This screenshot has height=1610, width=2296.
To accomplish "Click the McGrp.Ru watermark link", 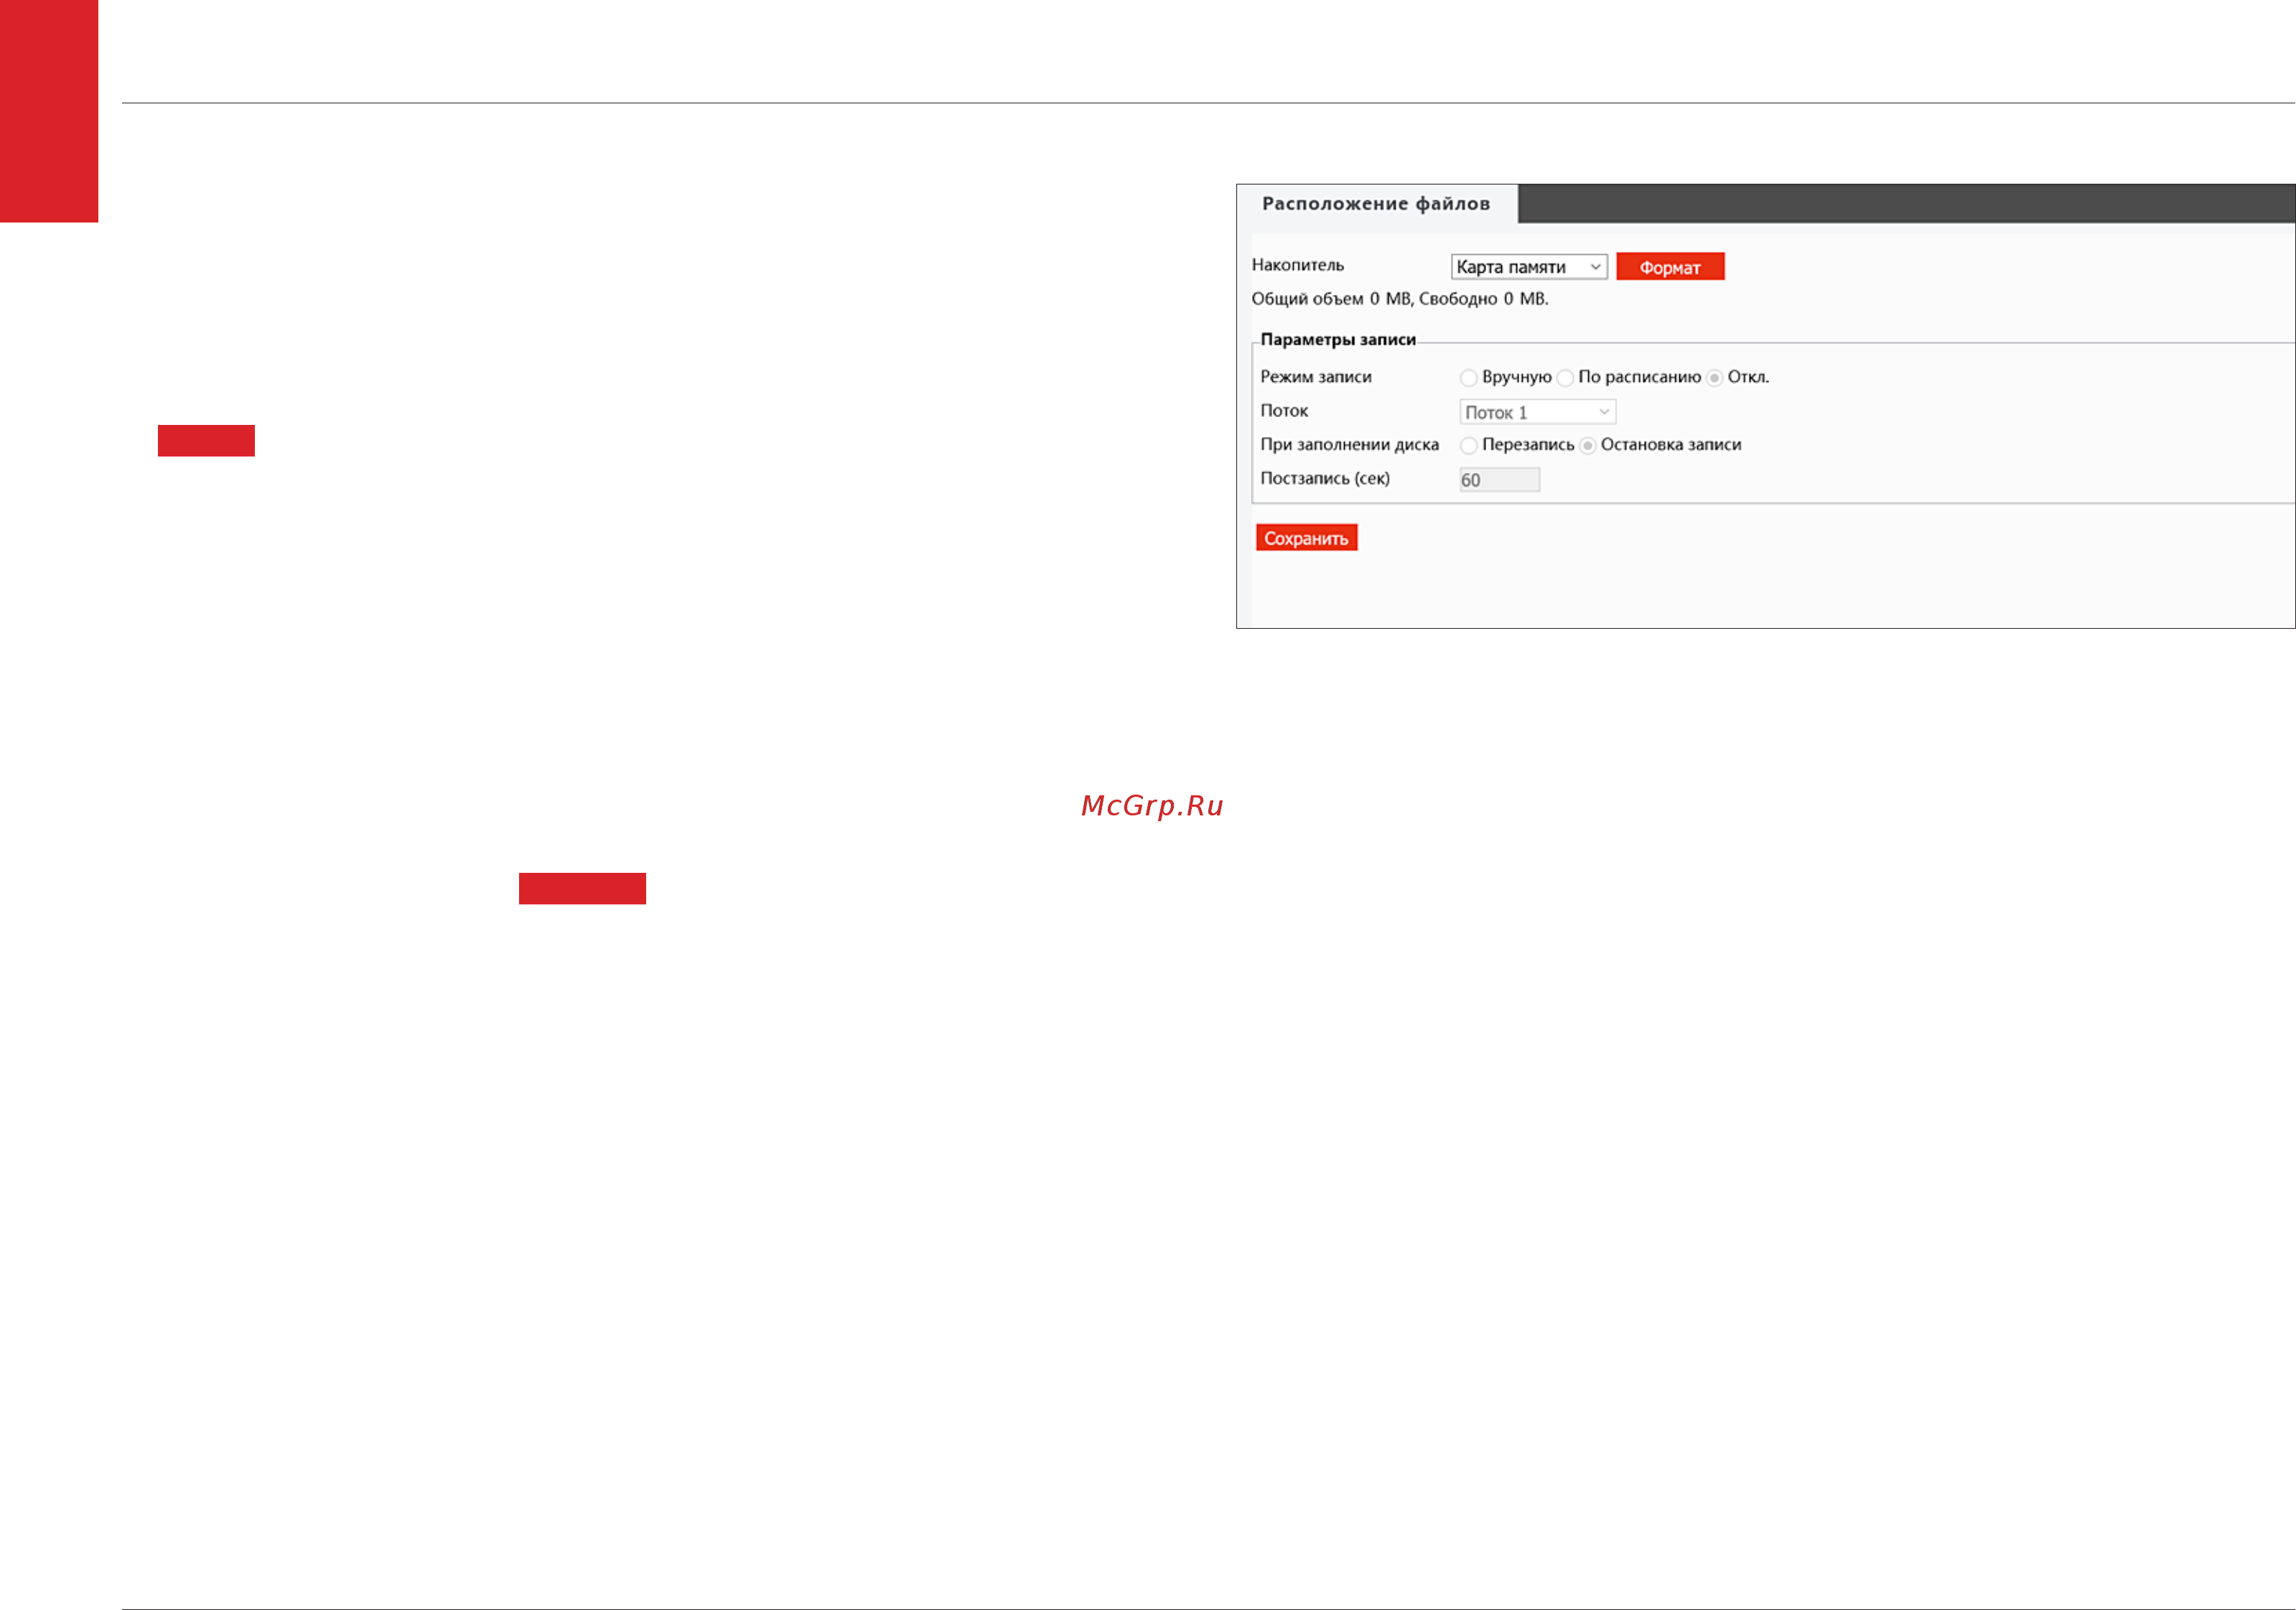I will click(1152, 806).
